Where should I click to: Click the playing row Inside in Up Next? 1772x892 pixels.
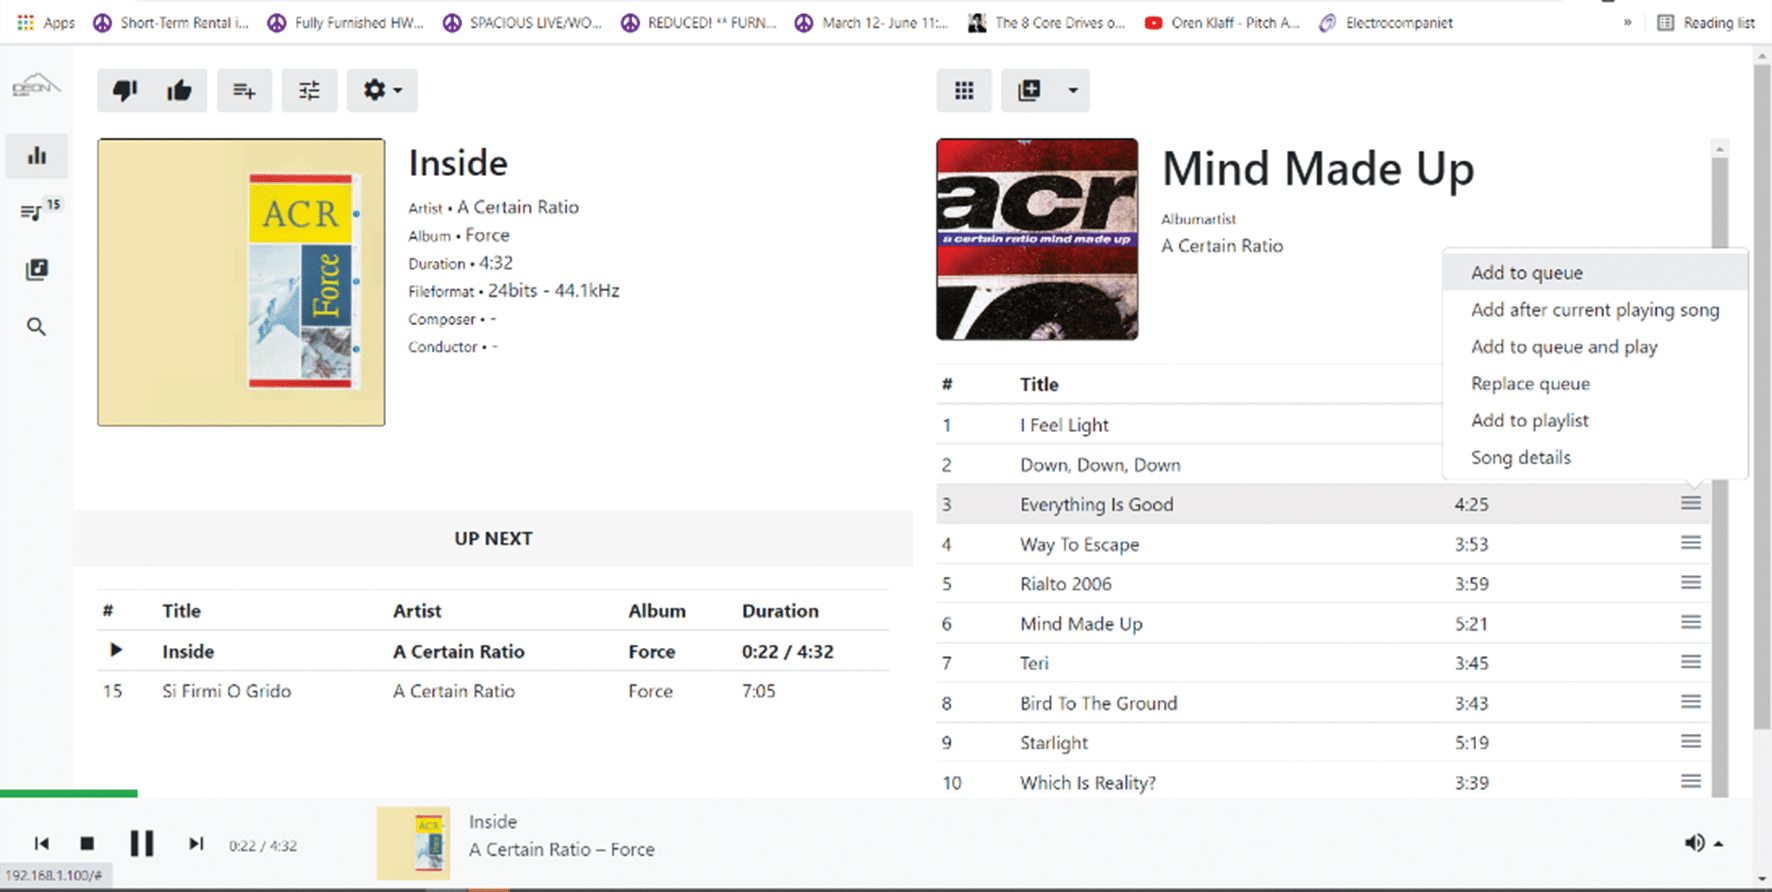pos(493,651)
